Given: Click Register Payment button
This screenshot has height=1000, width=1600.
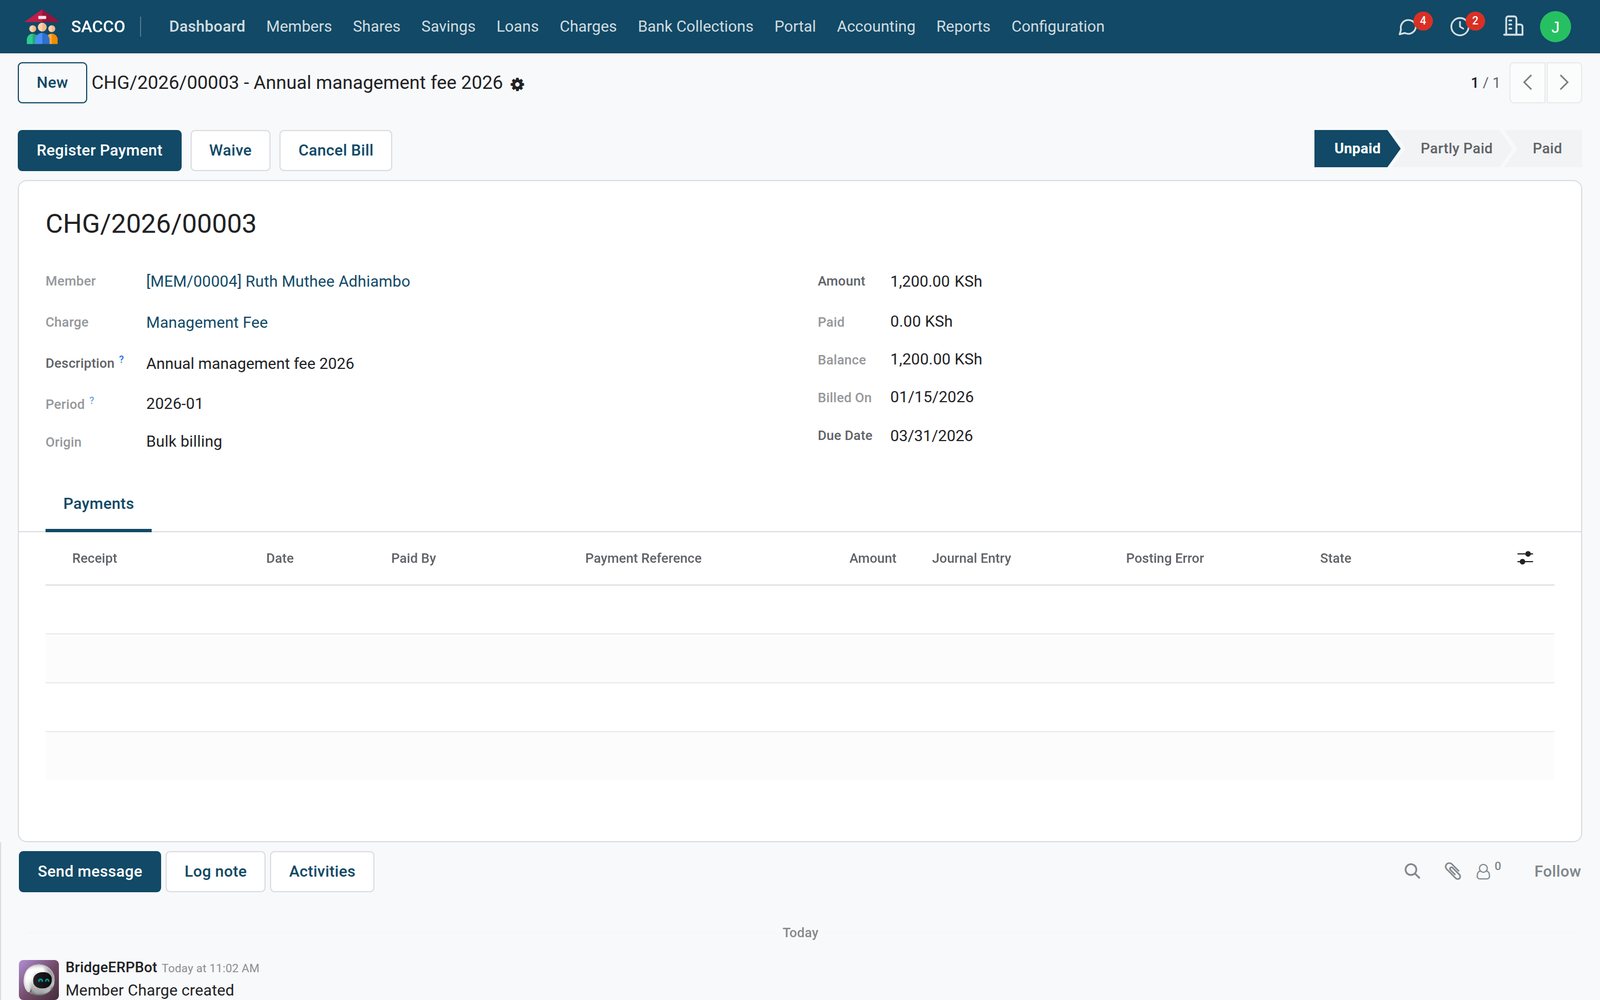Looking at the screenshot, I should [x=100, y=150].
